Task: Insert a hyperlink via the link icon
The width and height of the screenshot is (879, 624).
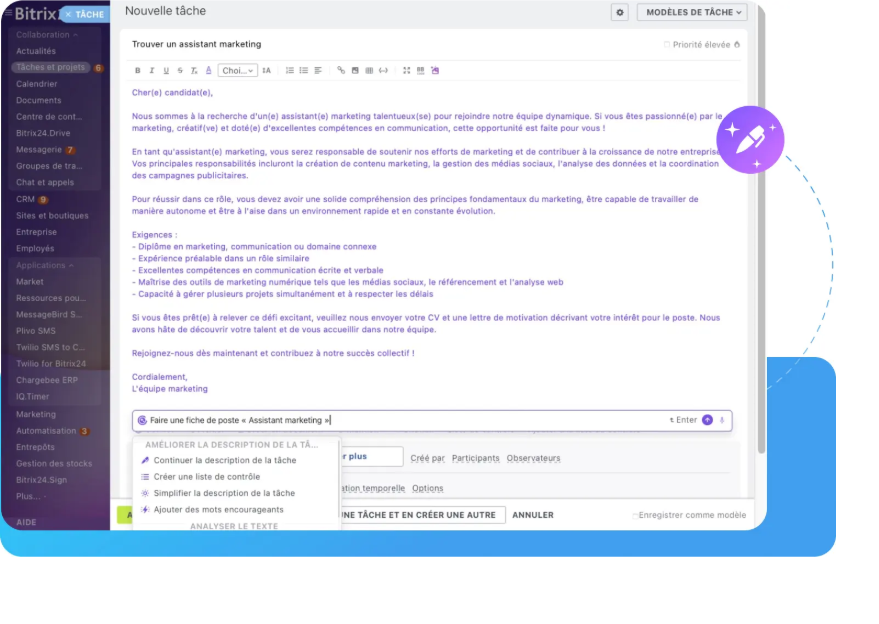Action: tap(341, 70)
